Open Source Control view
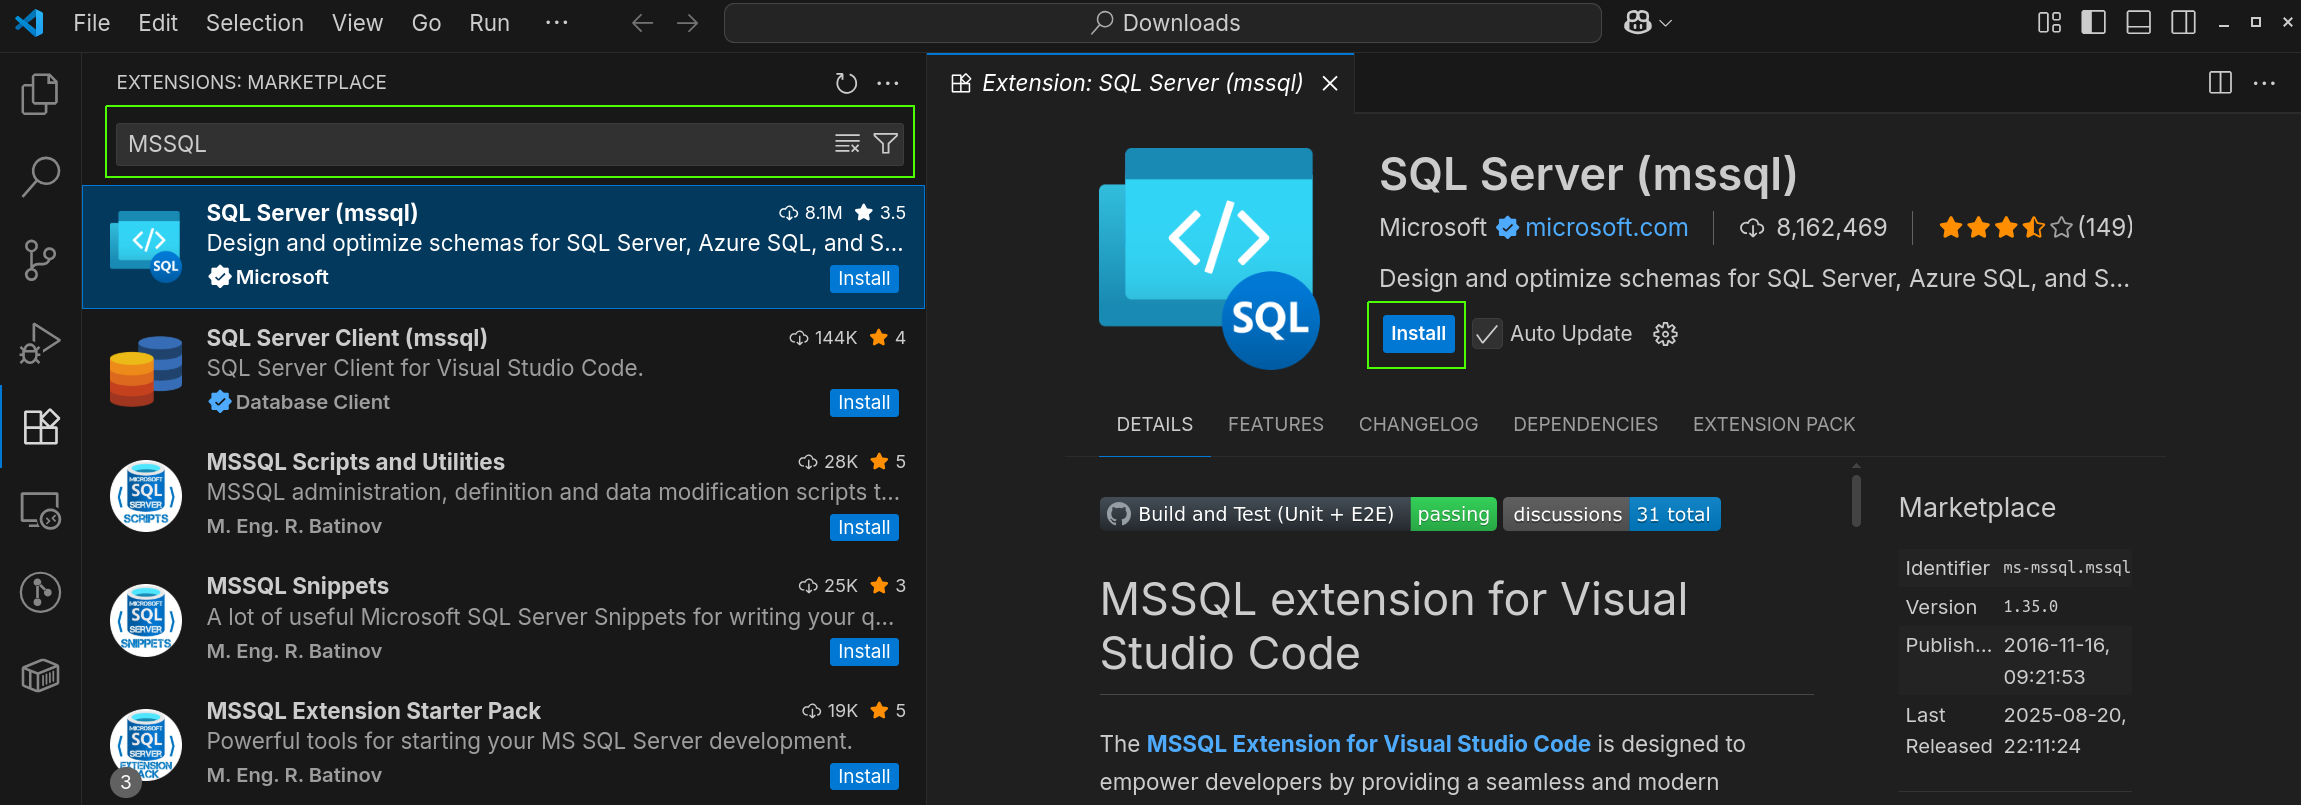This screenshot has width=2301, height=805. [40, 260]
